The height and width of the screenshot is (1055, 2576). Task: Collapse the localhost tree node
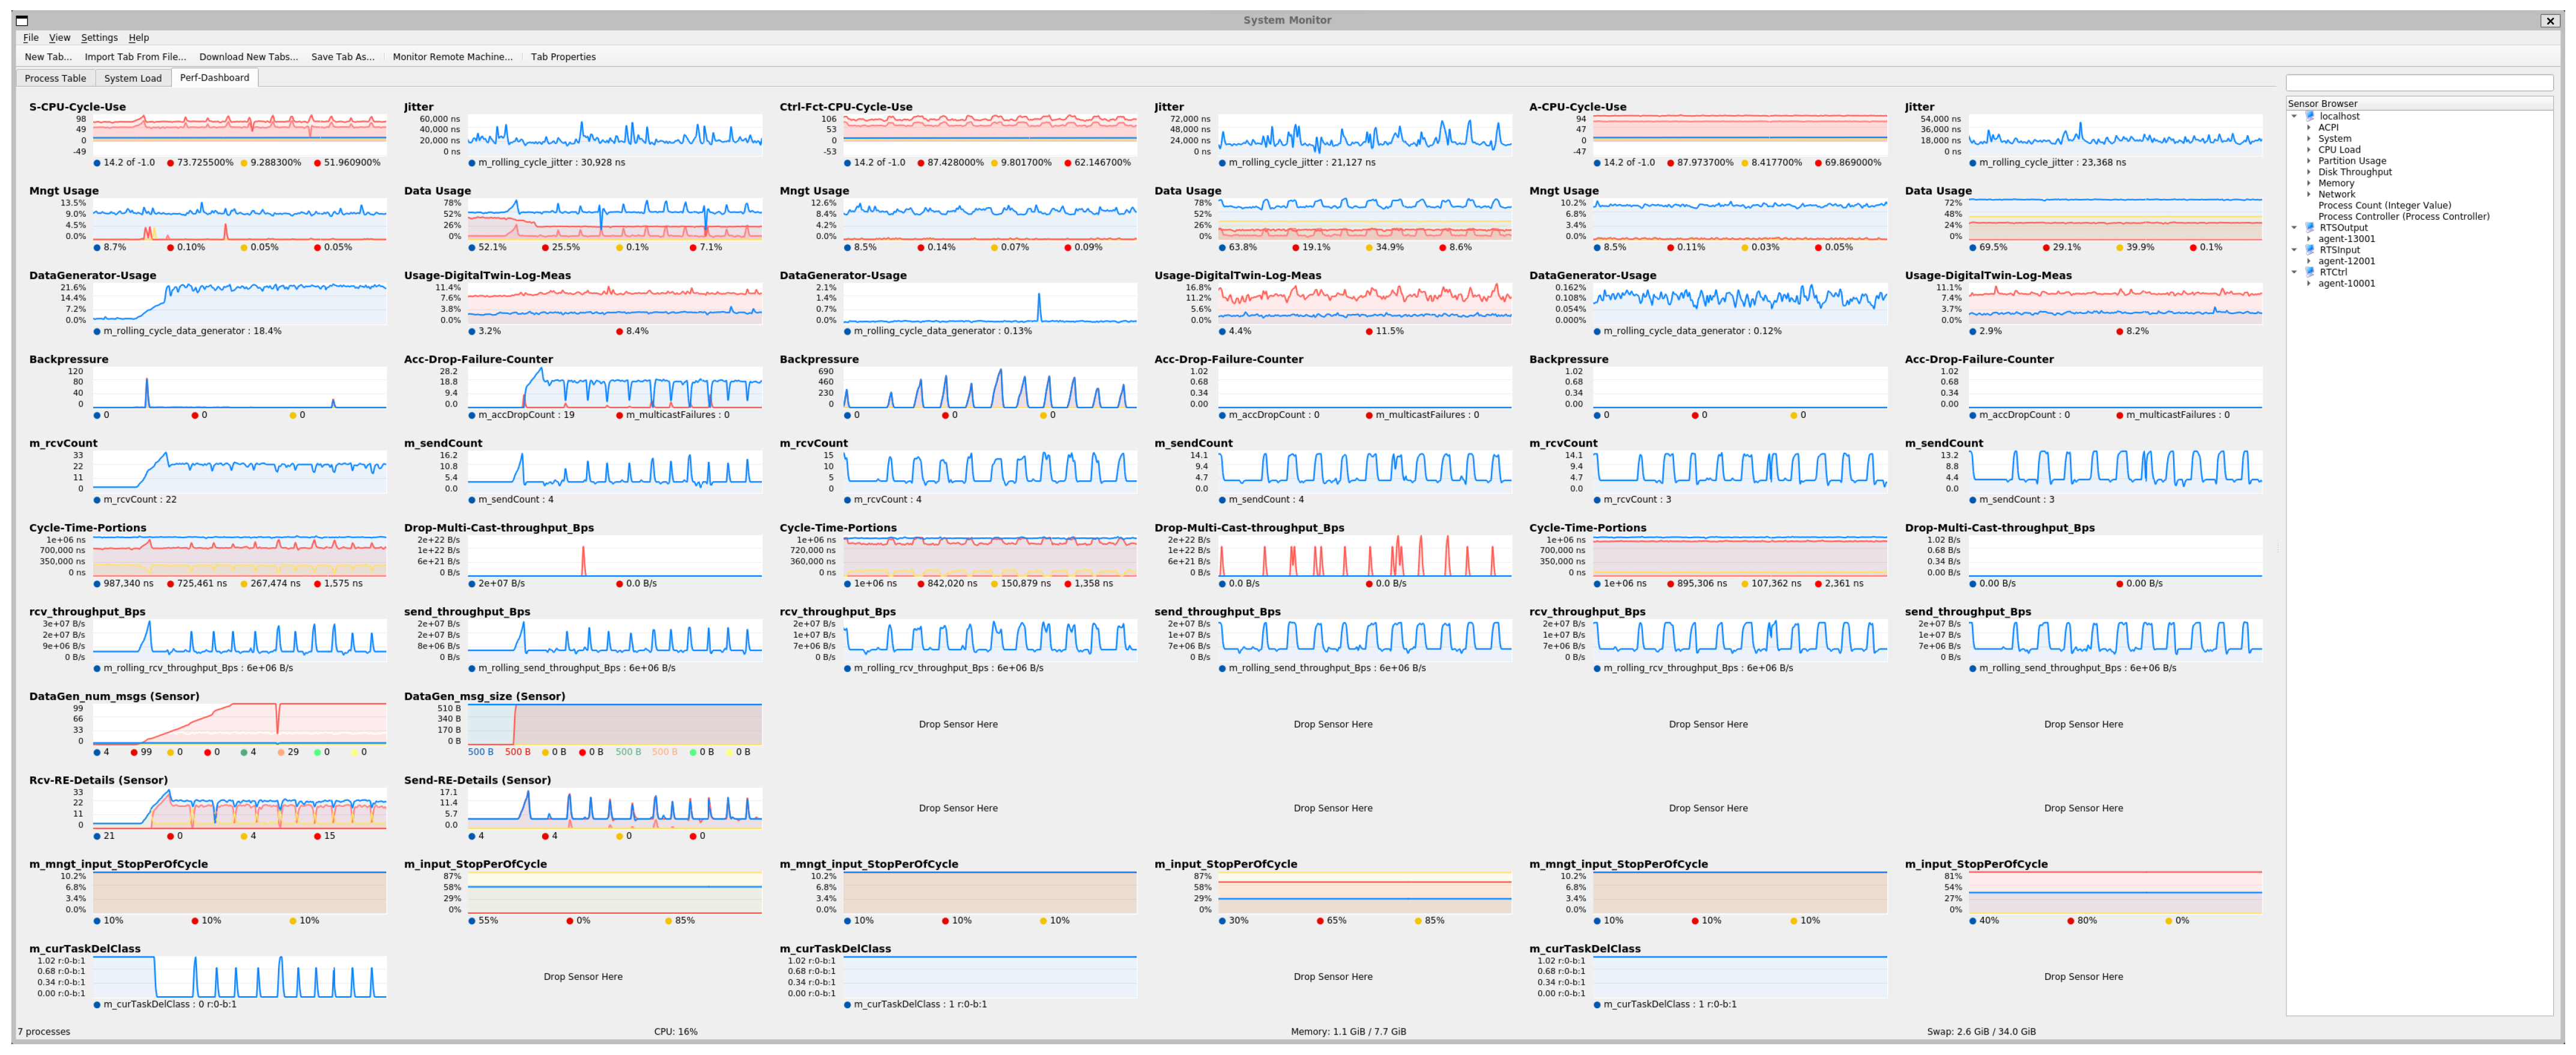2294,116
